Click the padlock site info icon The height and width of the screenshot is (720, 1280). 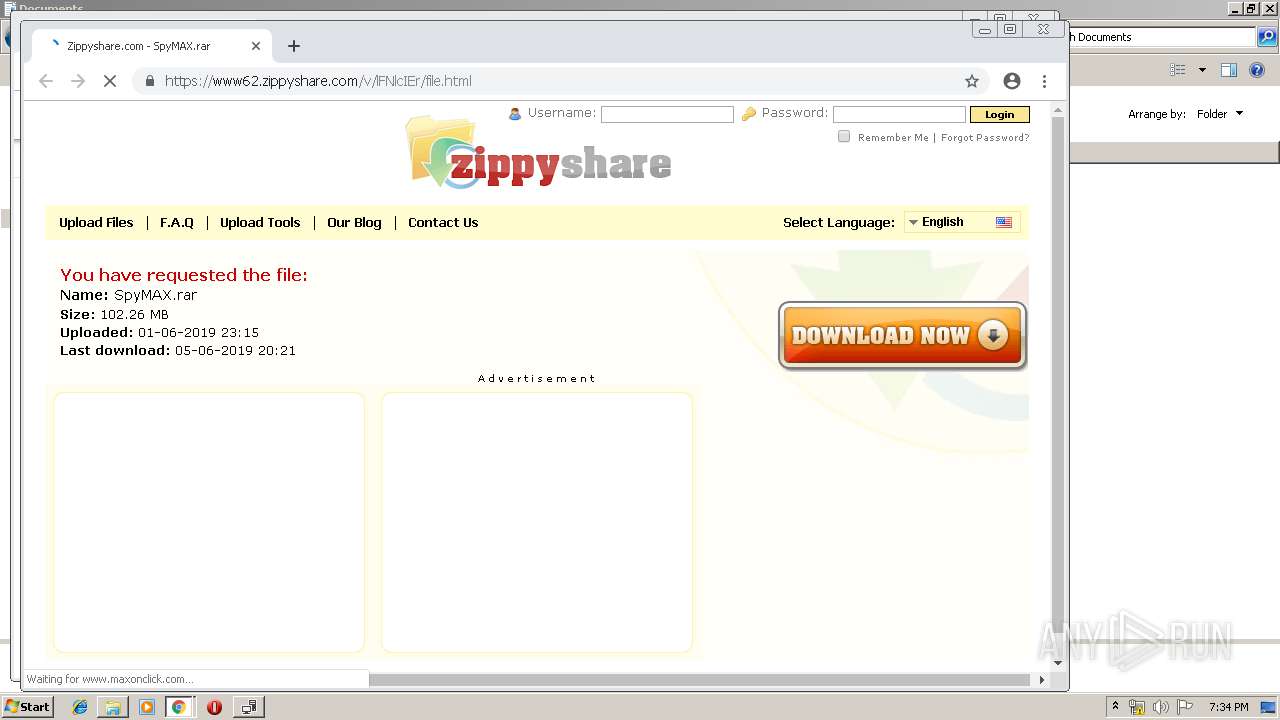(x=150, y=81)
